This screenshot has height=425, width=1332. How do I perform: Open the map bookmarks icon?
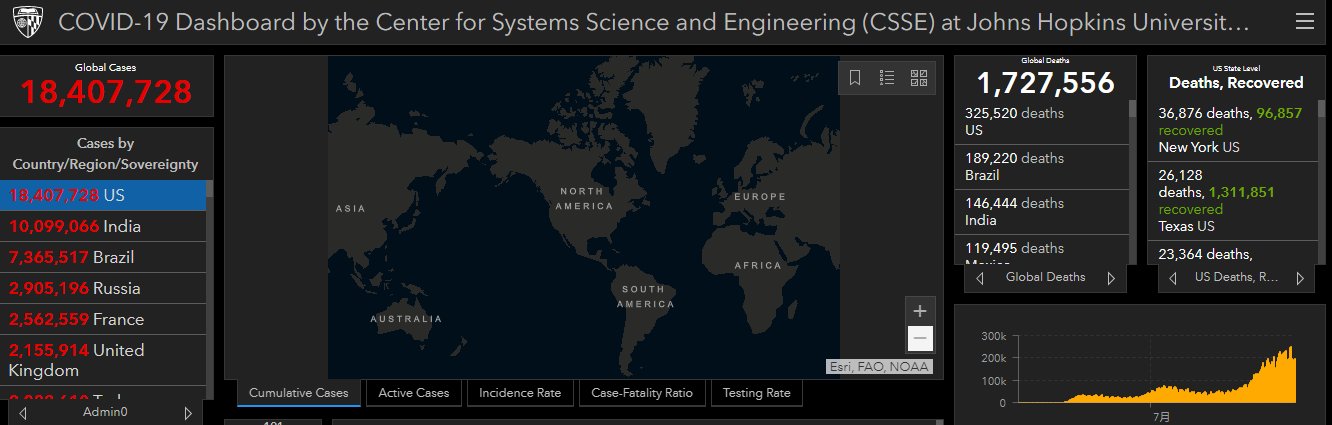pyautogui.click(x=855, y=77)
